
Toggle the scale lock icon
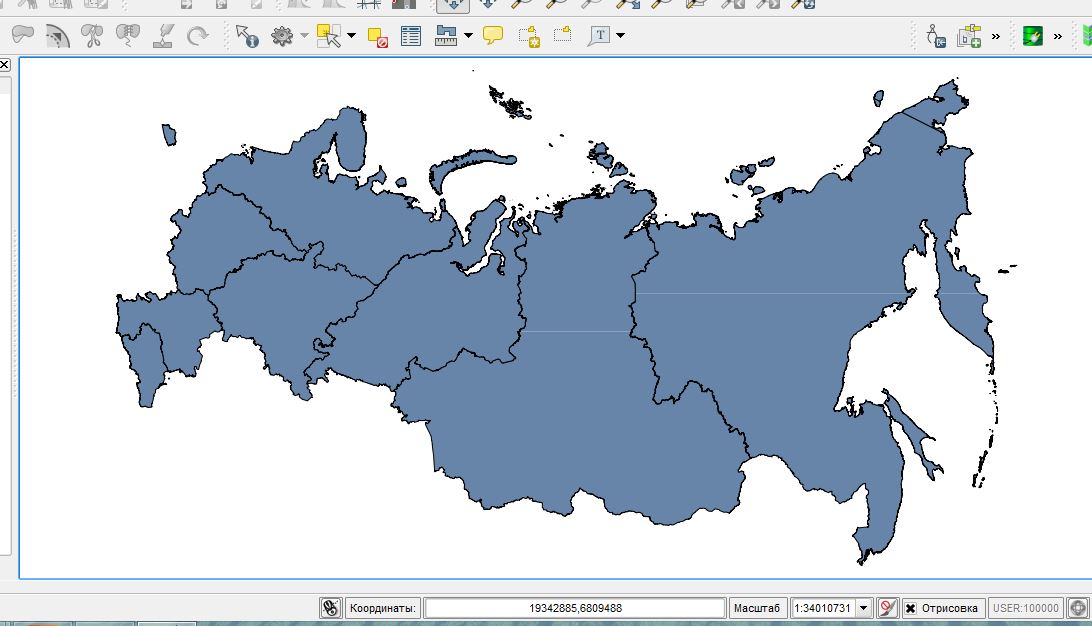click(x=887, y=608)
